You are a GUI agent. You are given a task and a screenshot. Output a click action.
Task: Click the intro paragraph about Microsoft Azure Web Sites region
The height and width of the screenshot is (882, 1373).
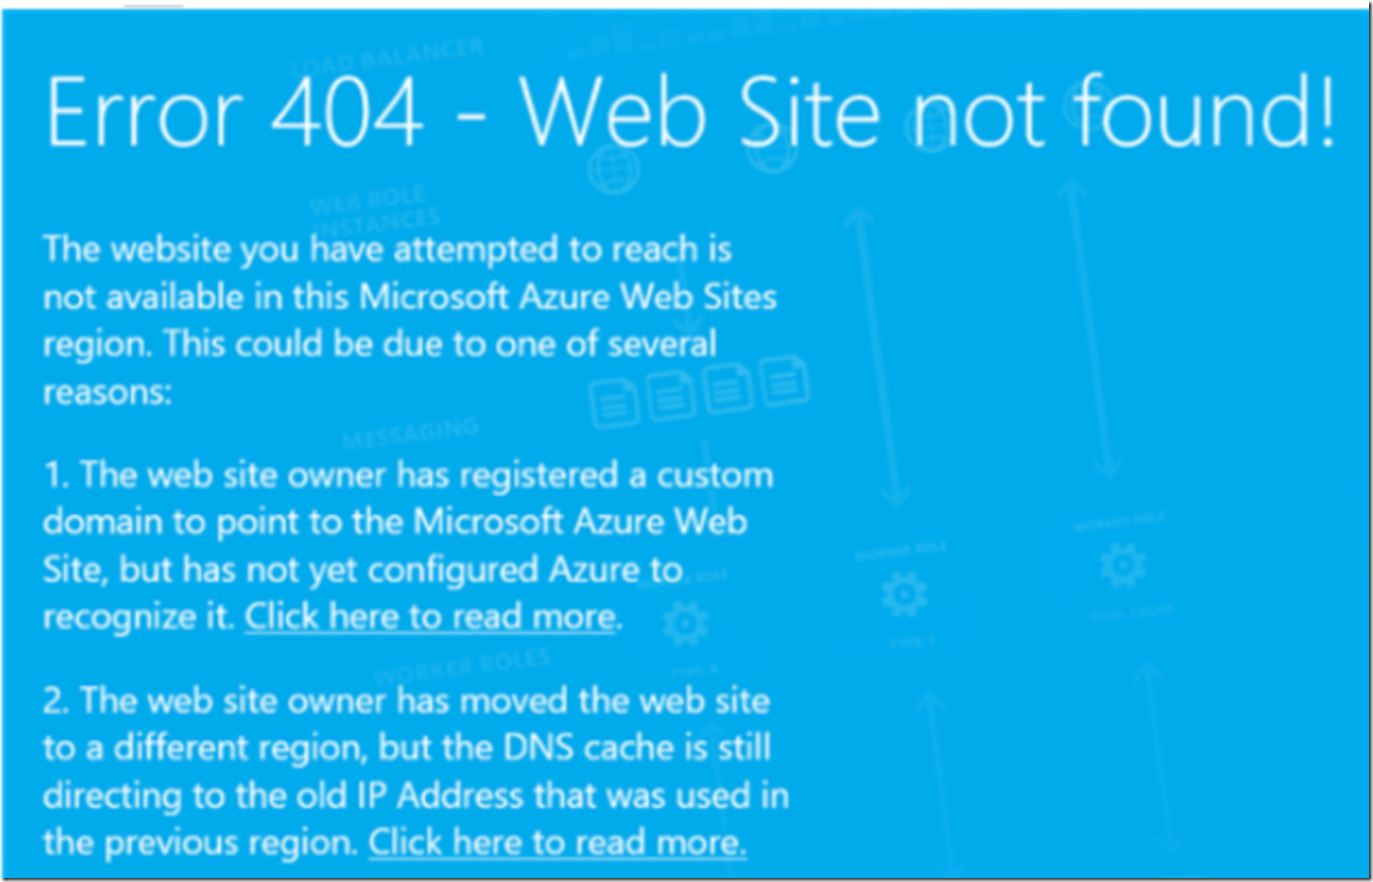click(x=410, y=320)
